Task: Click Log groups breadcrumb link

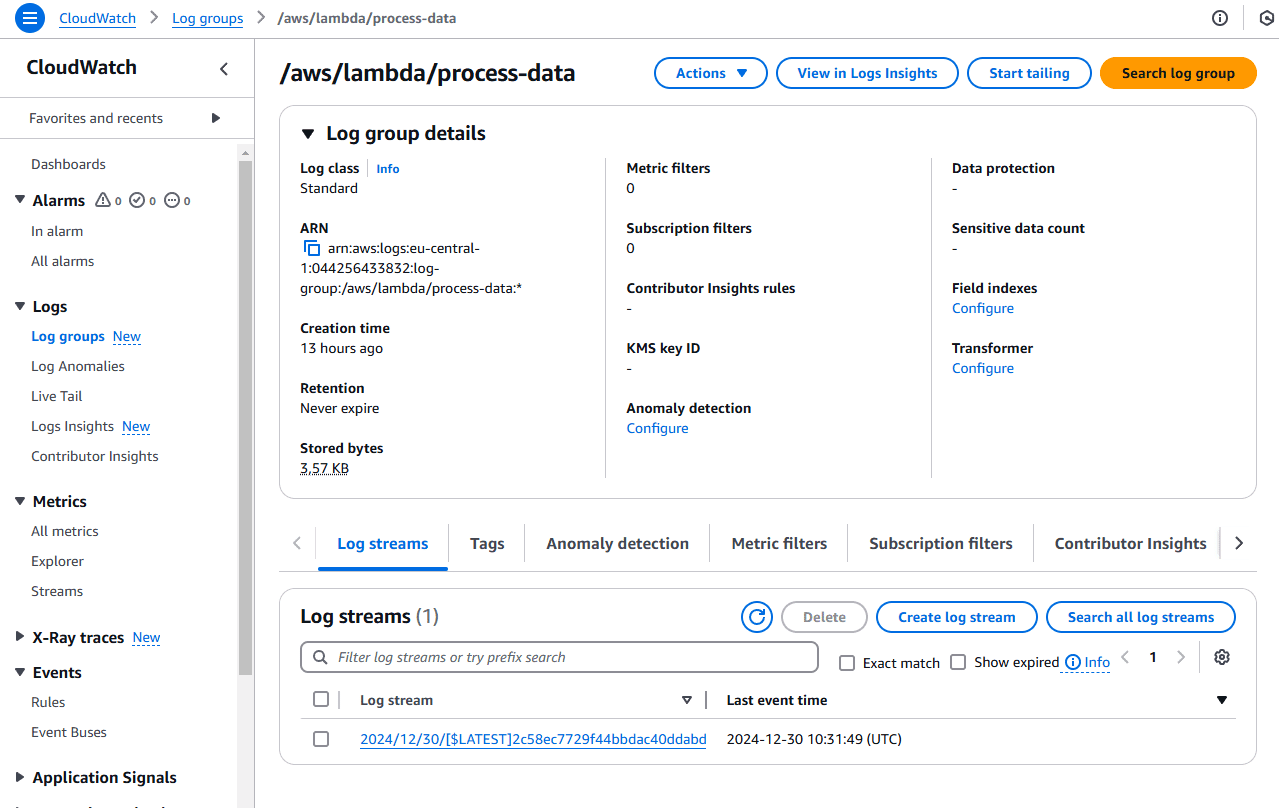Action: point(208,18)
